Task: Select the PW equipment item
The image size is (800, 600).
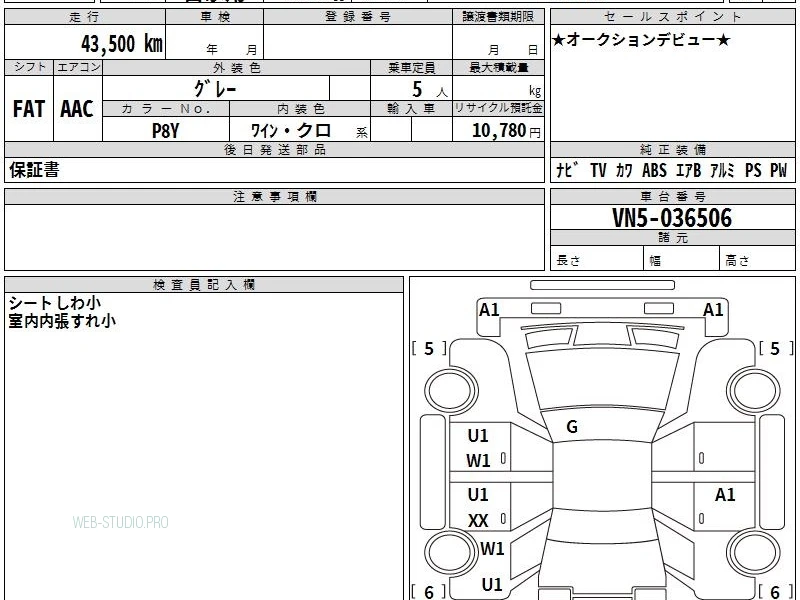Action: [779, 170]
